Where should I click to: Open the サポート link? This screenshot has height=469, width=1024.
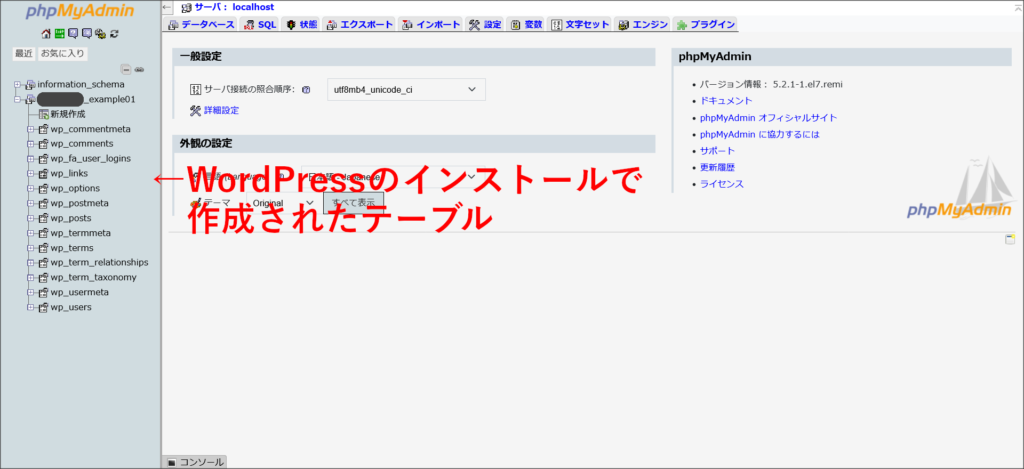tap(718, 151)
